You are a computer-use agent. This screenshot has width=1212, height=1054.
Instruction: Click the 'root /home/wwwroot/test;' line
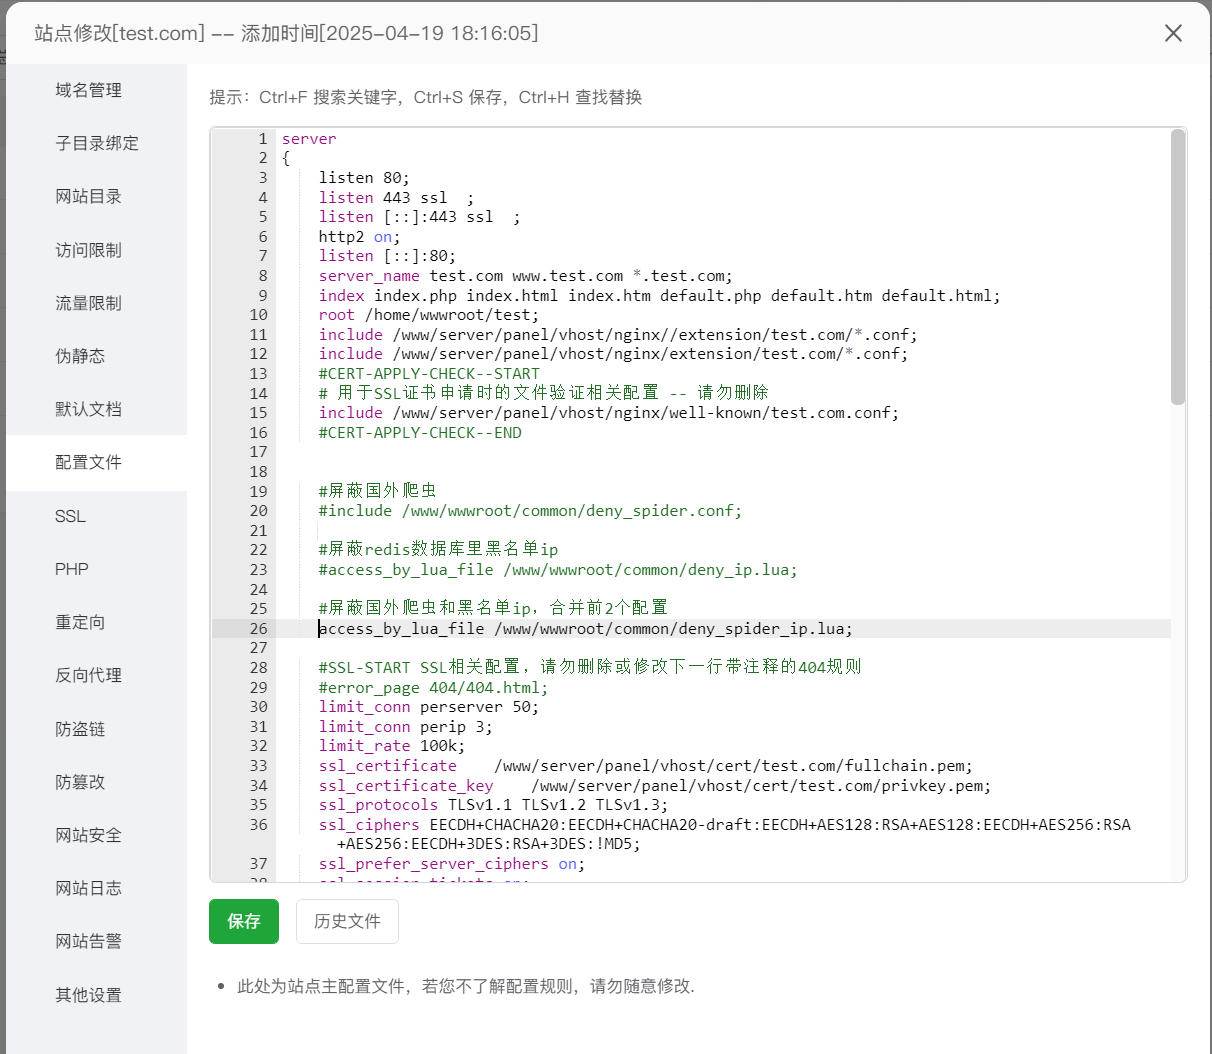[428, 315]
